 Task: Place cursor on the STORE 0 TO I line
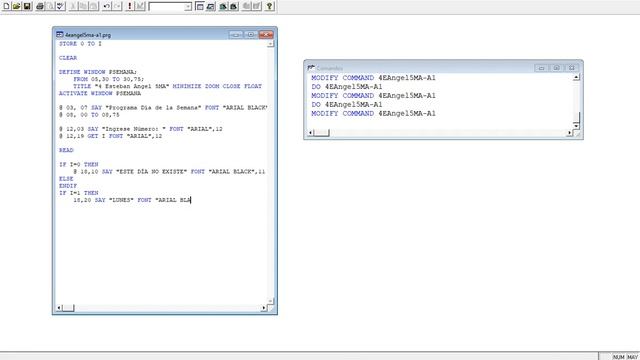(x=80, y=44)
